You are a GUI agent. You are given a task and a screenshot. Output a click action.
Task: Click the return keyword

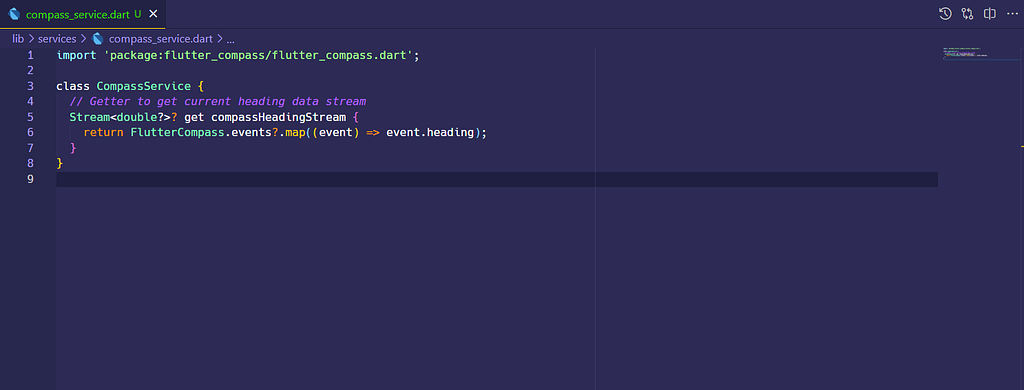(x=103, y=133)
